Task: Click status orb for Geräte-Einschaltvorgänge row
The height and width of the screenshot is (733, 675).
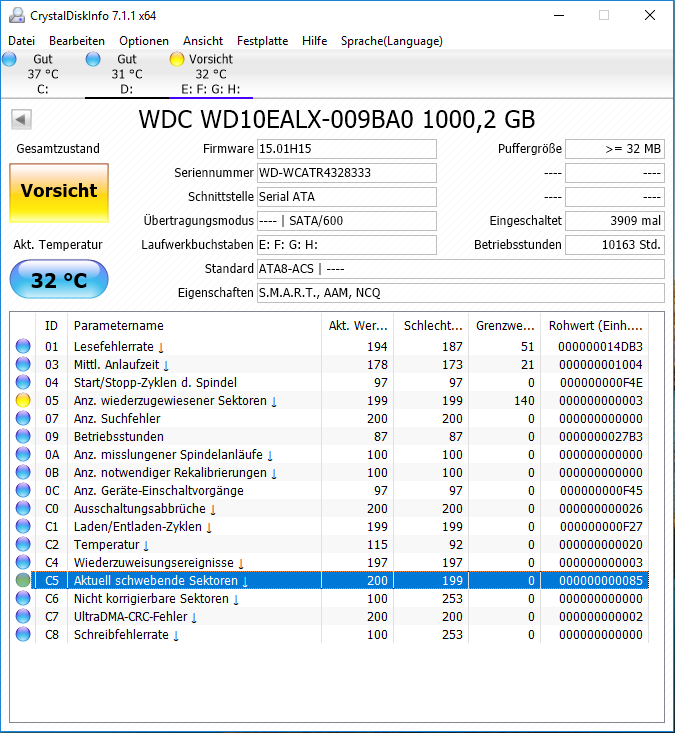Action: tap(23, 490)
